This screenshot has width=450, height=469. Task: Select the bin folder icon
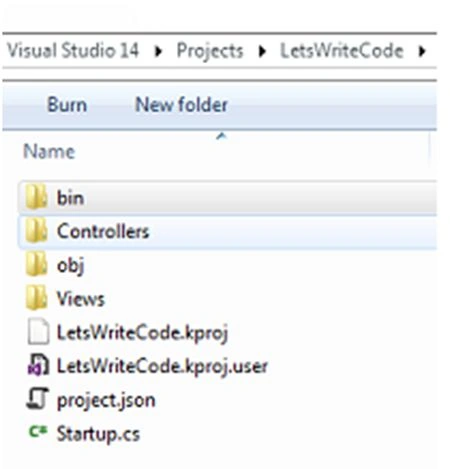click(x=36, y=197)
